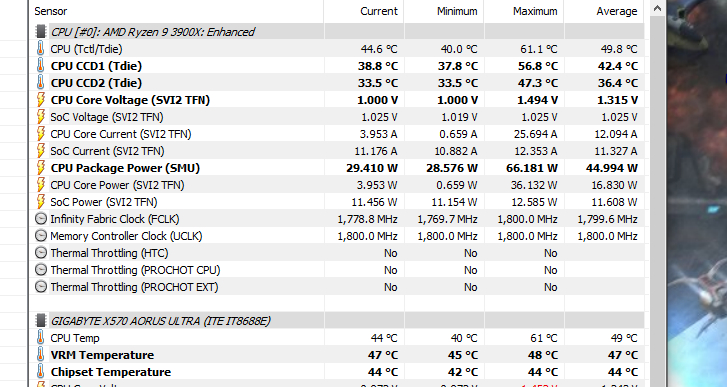Click the lightning icon next to SoC Current

[x=41, y=151]
